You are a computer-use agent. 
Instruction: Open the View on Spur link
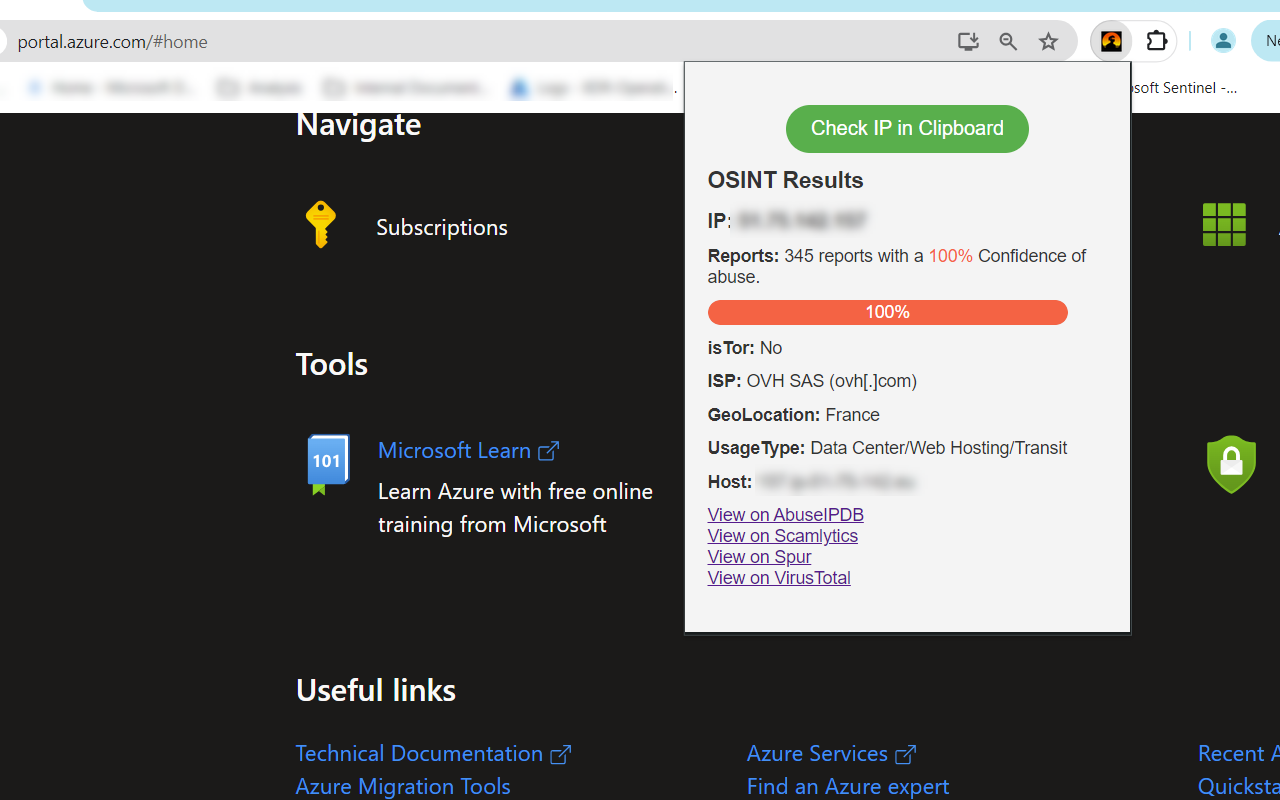[x=759, y=557]
